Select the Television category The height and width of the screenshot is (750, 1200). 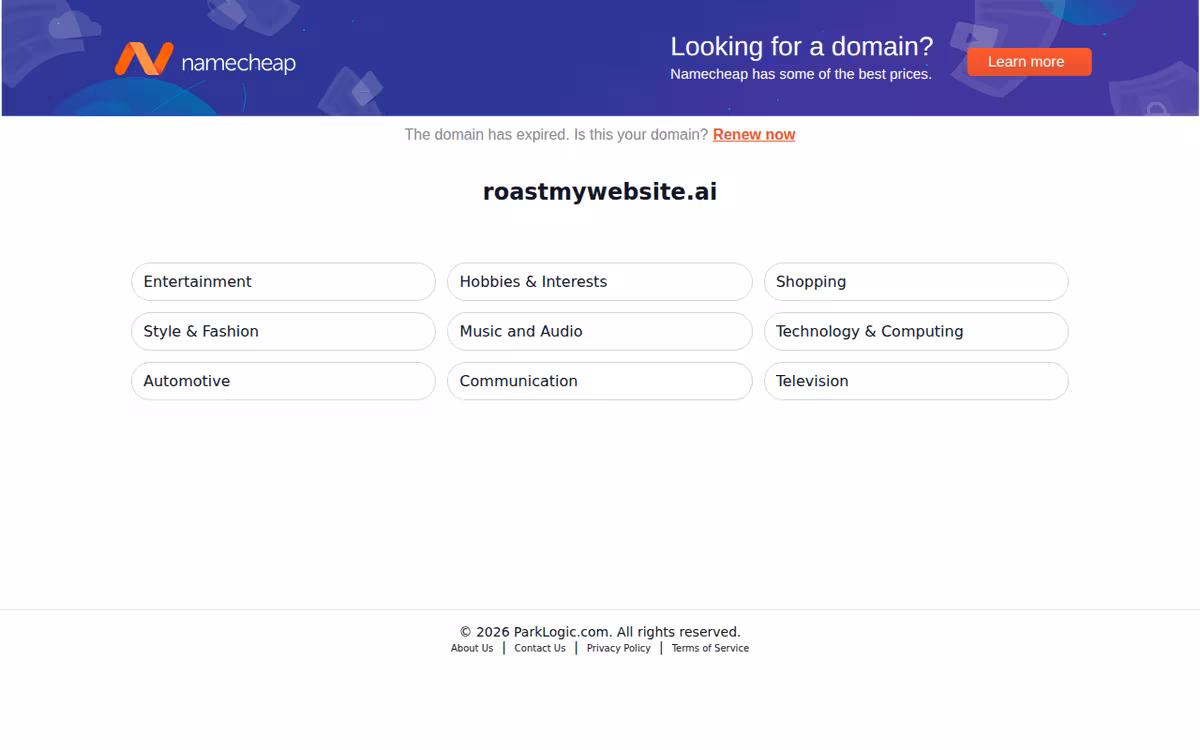coord(916,382)
